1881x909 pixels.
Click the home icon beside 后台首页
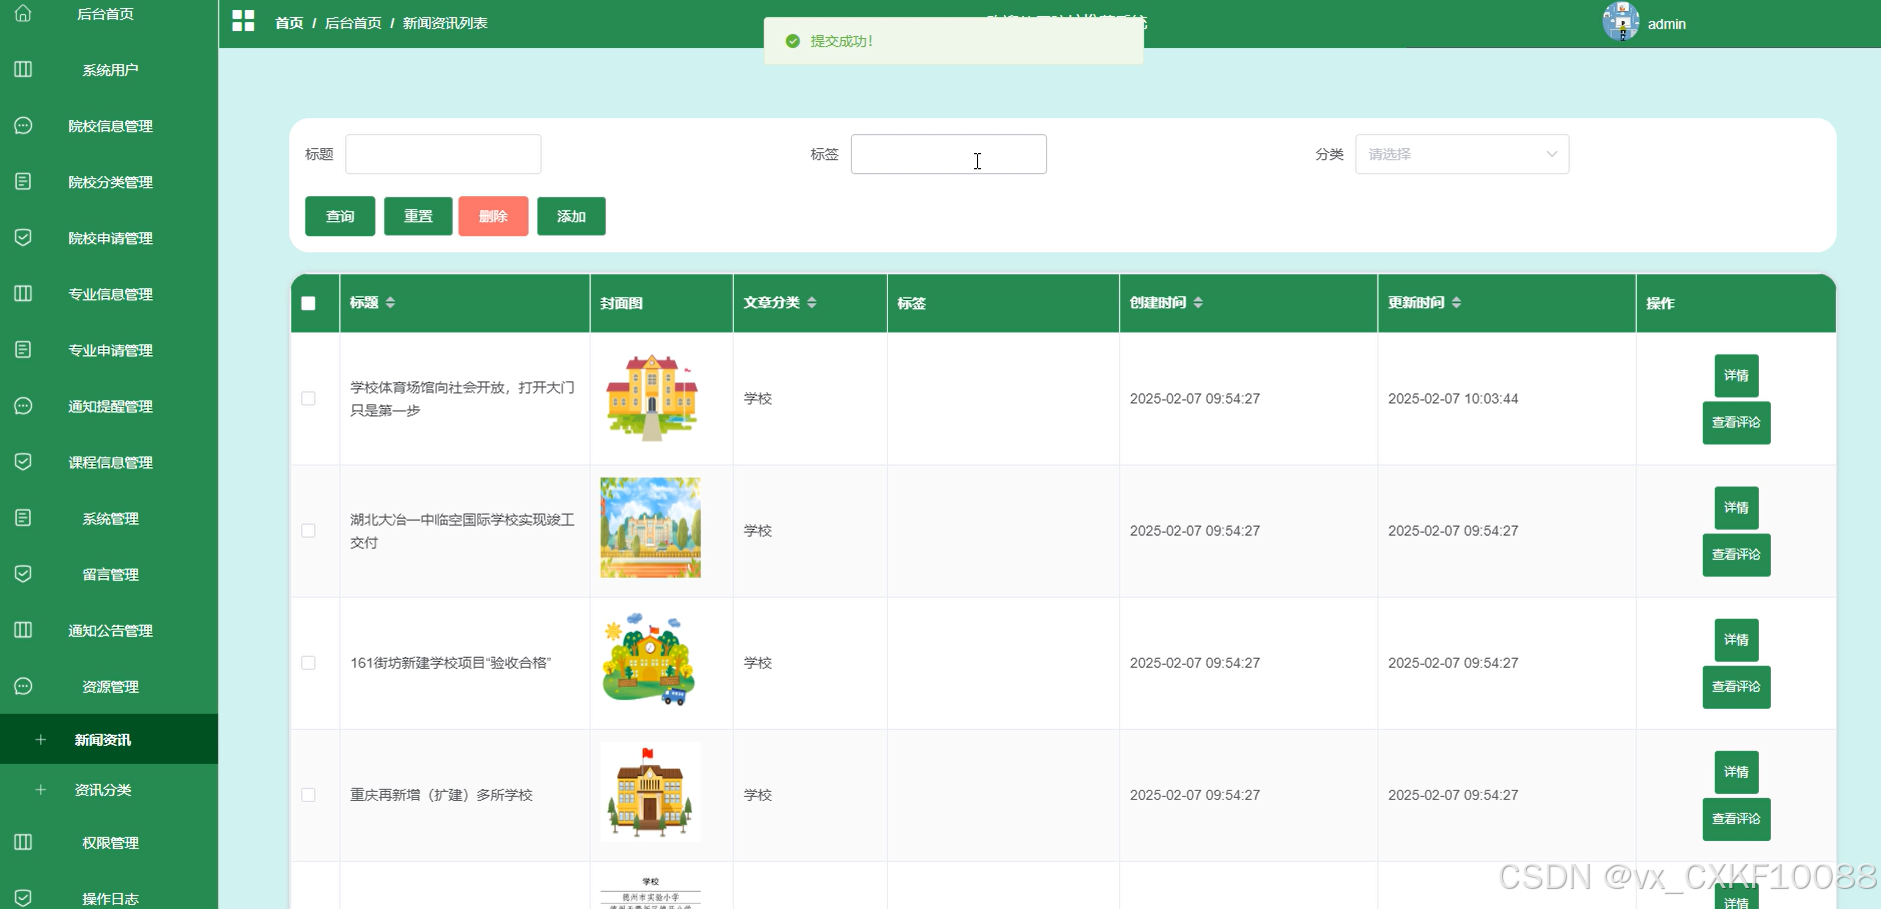point(23,14)
